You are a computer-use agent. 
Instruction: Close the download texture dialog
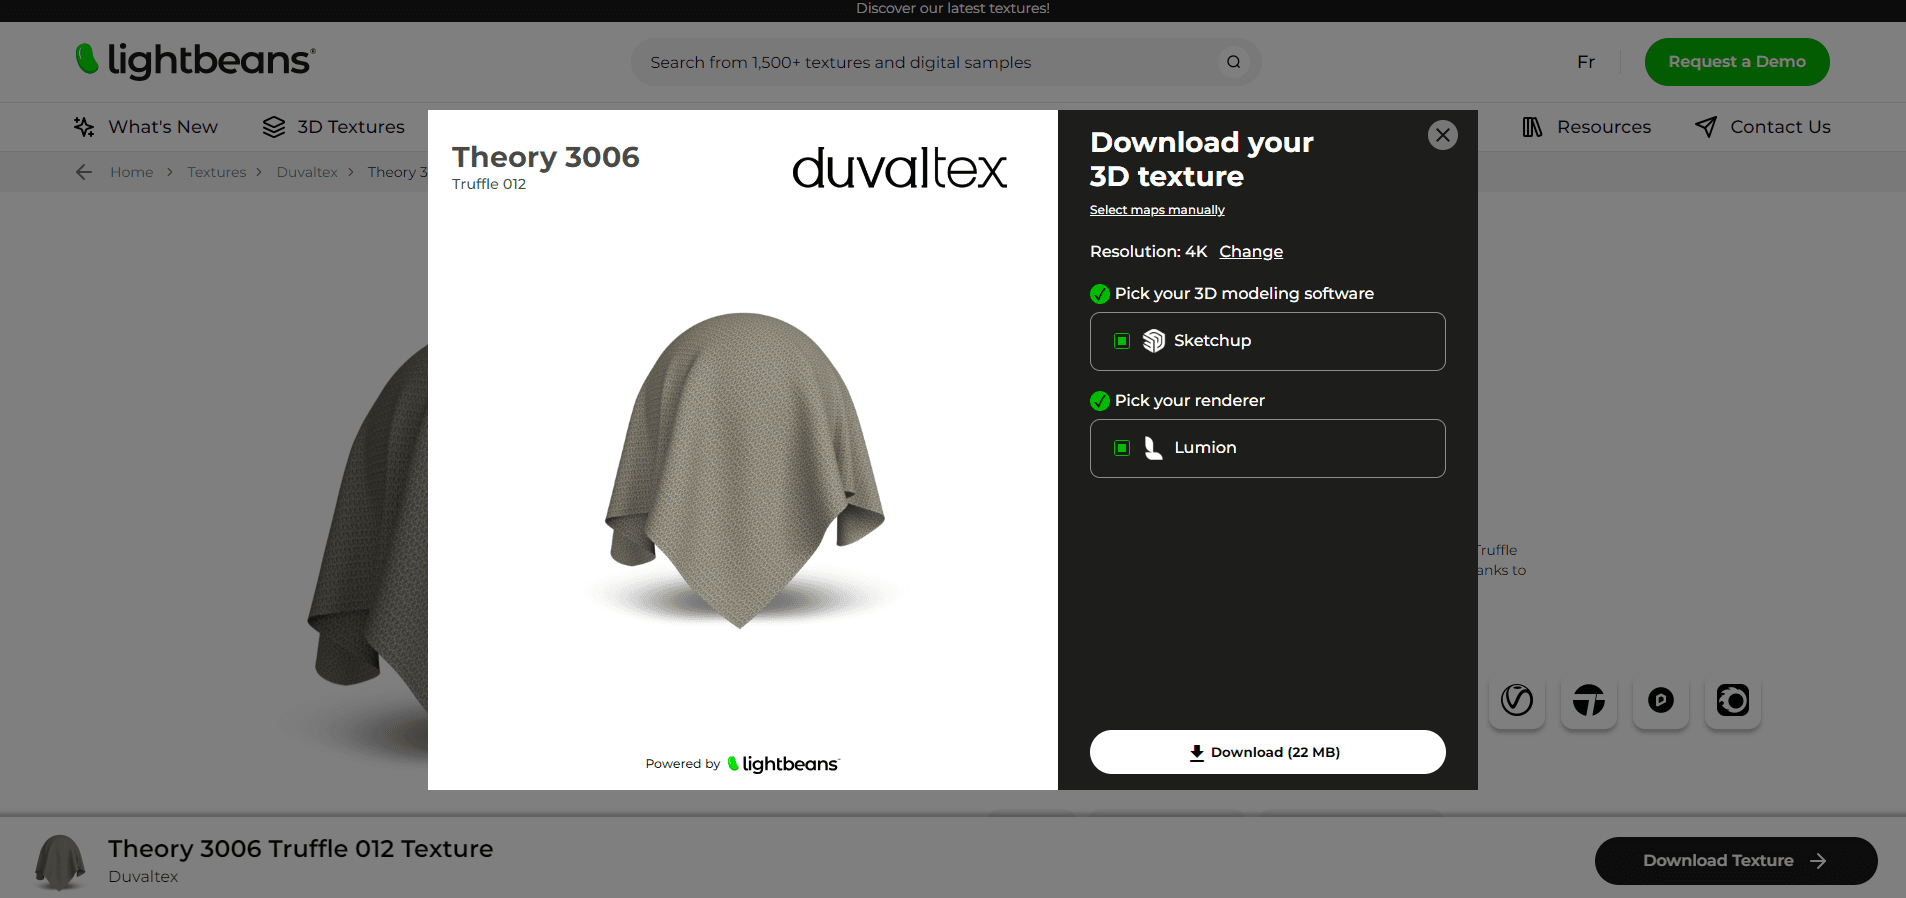coord(1442,135)
